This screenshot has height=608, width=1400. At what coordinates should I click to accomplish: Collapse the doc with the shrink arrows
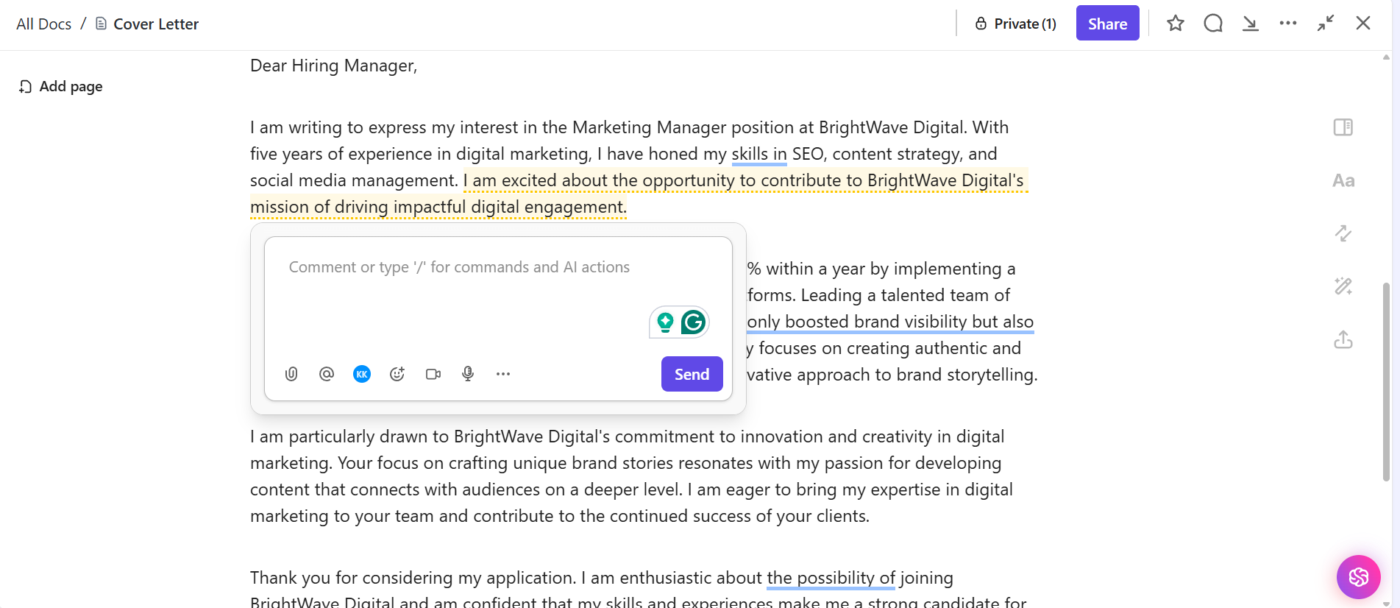[1326, 23]
